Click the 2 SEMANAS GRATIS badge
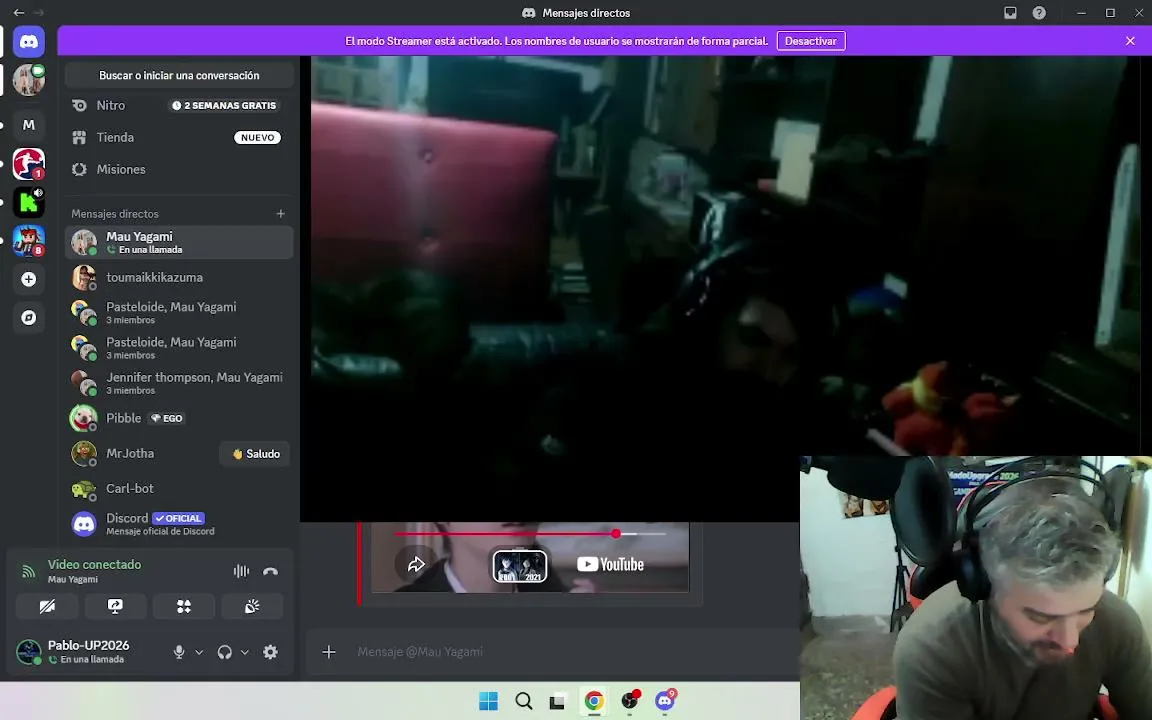 224,105
